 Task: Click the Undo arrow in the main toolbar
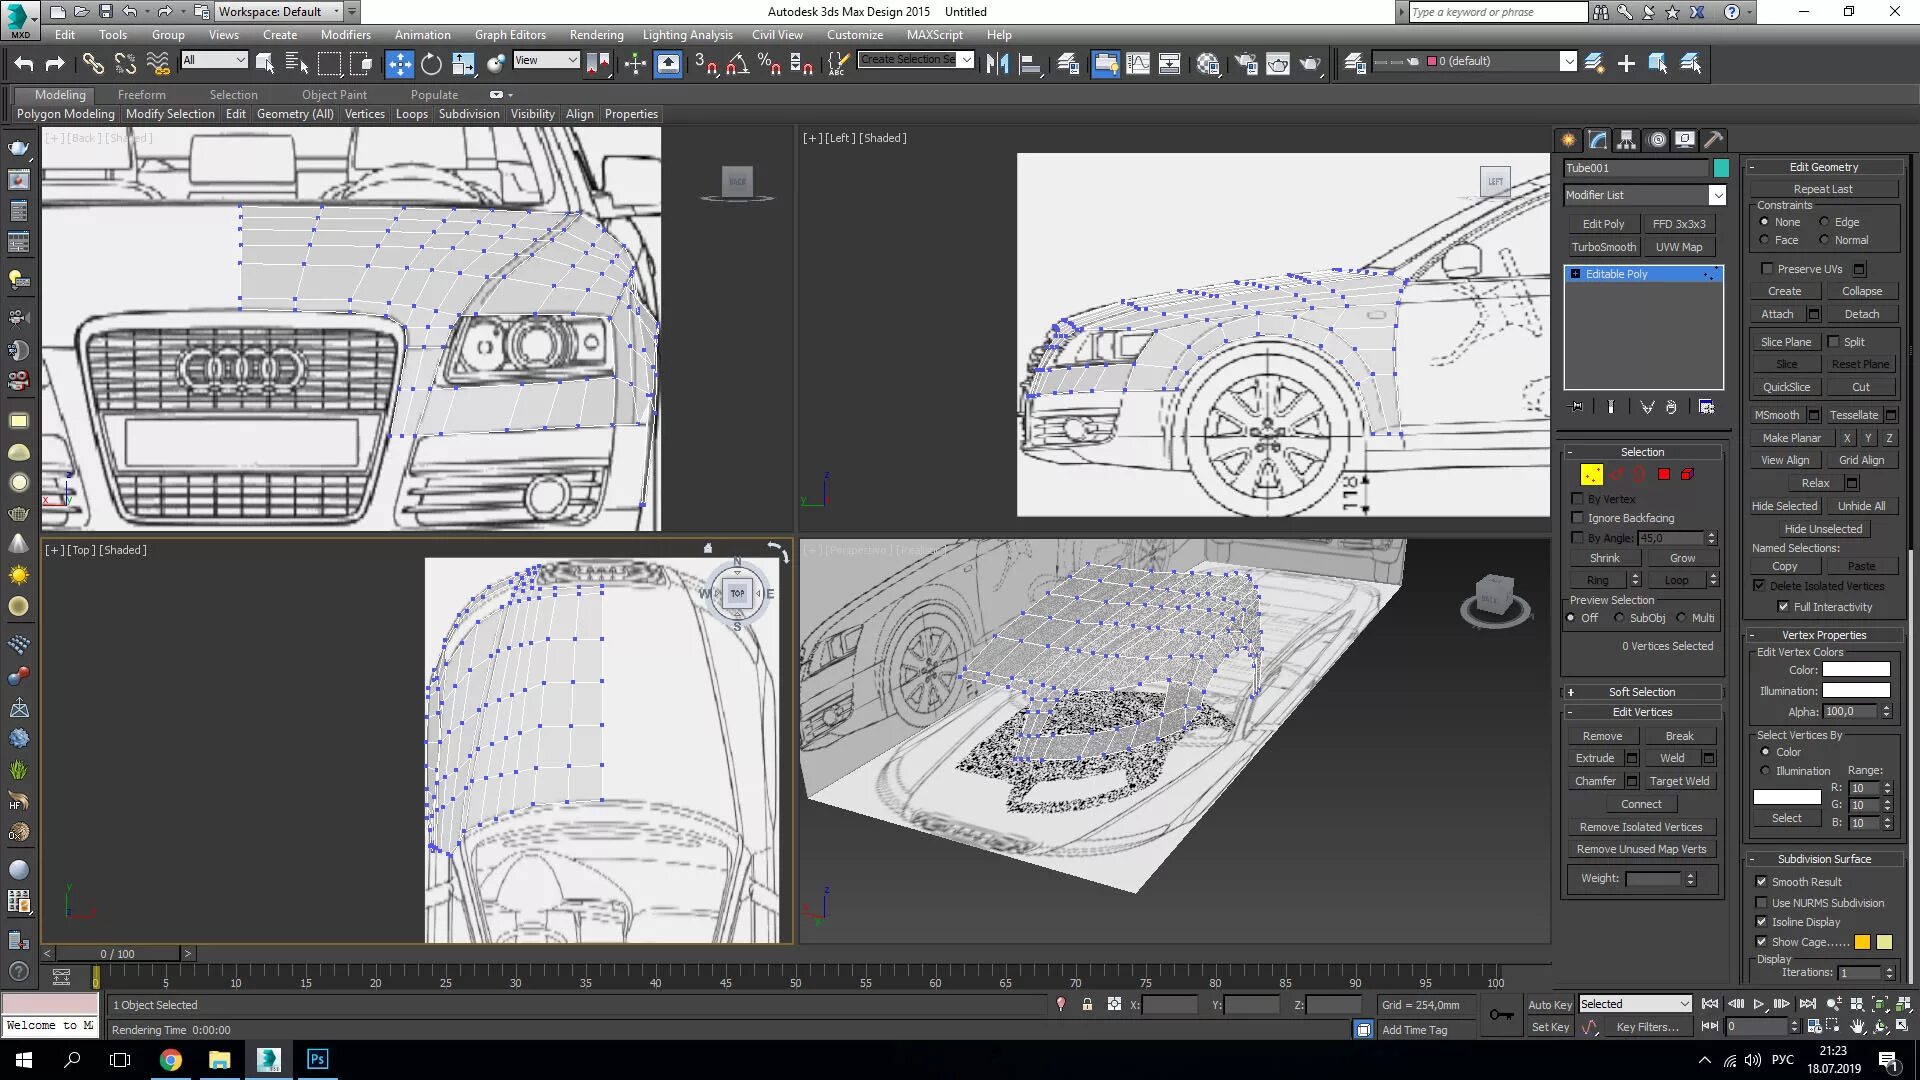24,64
